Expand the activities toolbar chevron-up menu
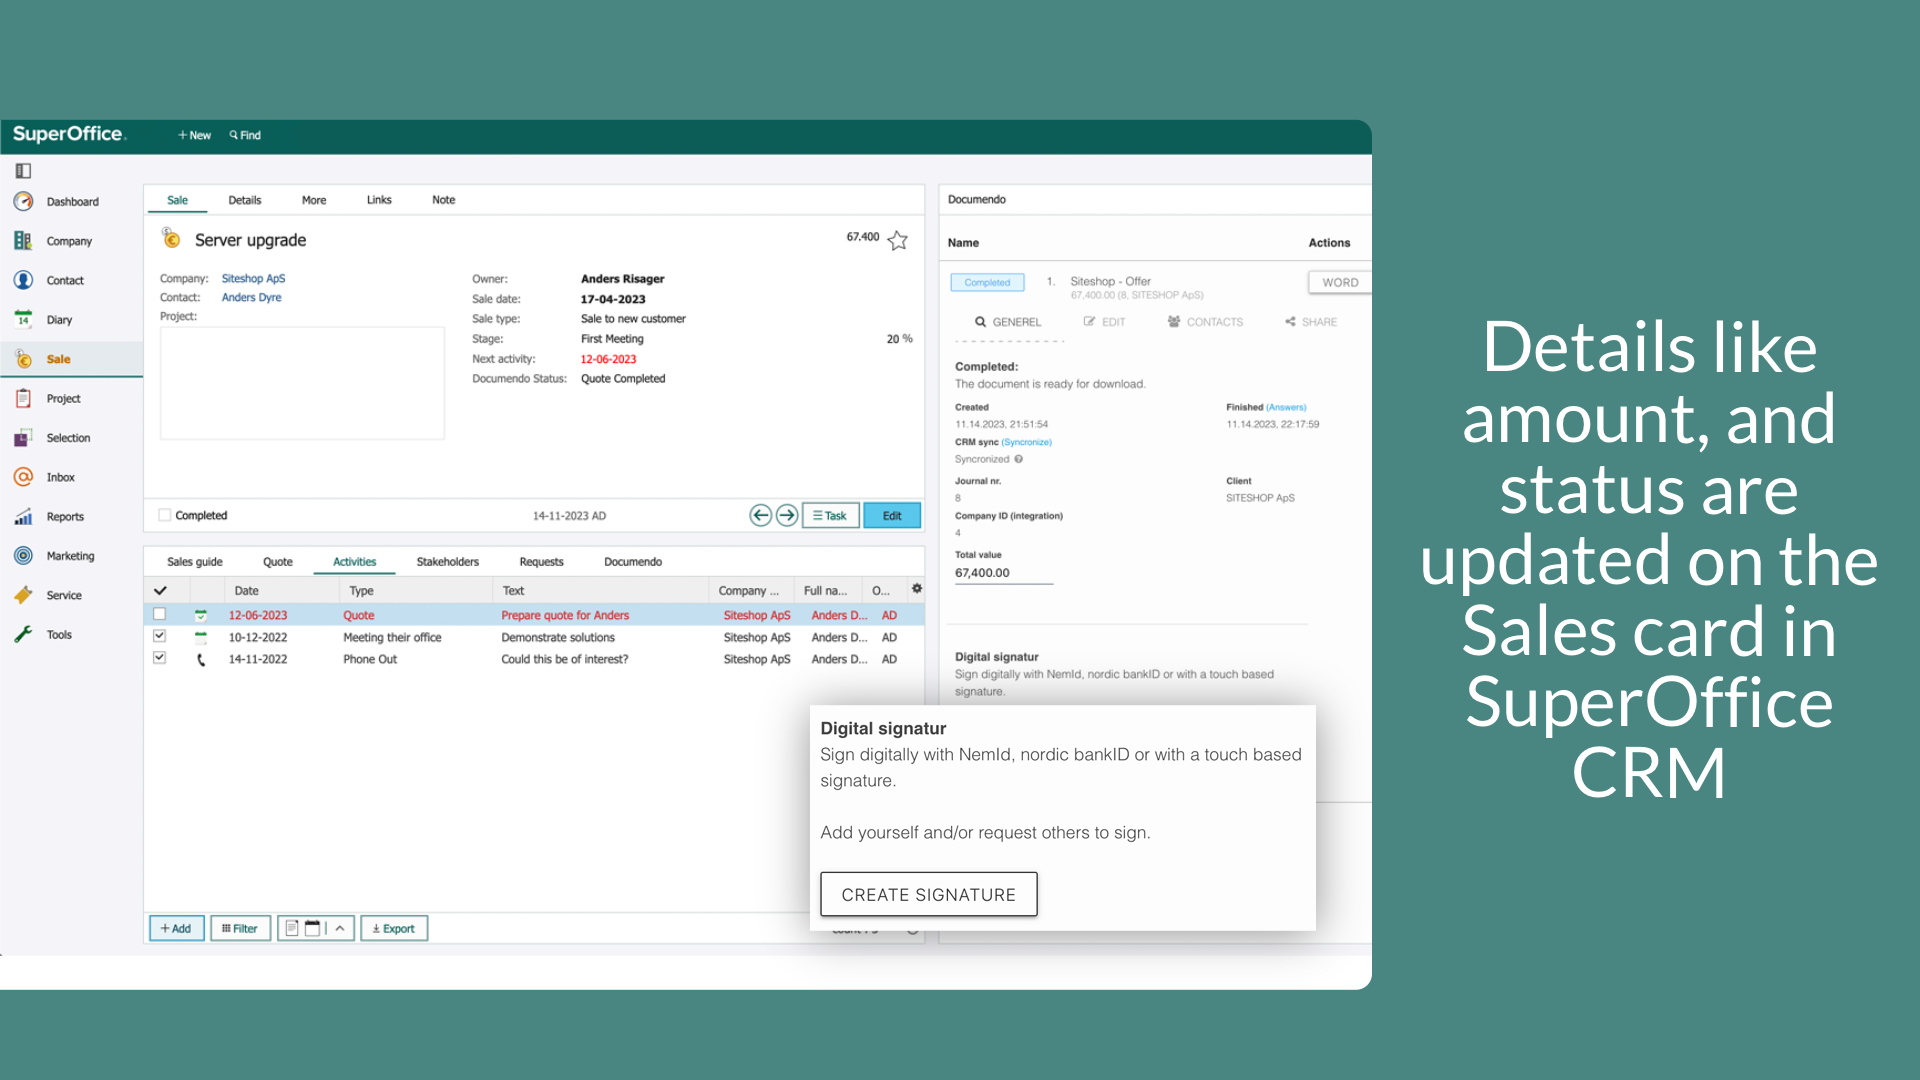 [x=340, y=929]
